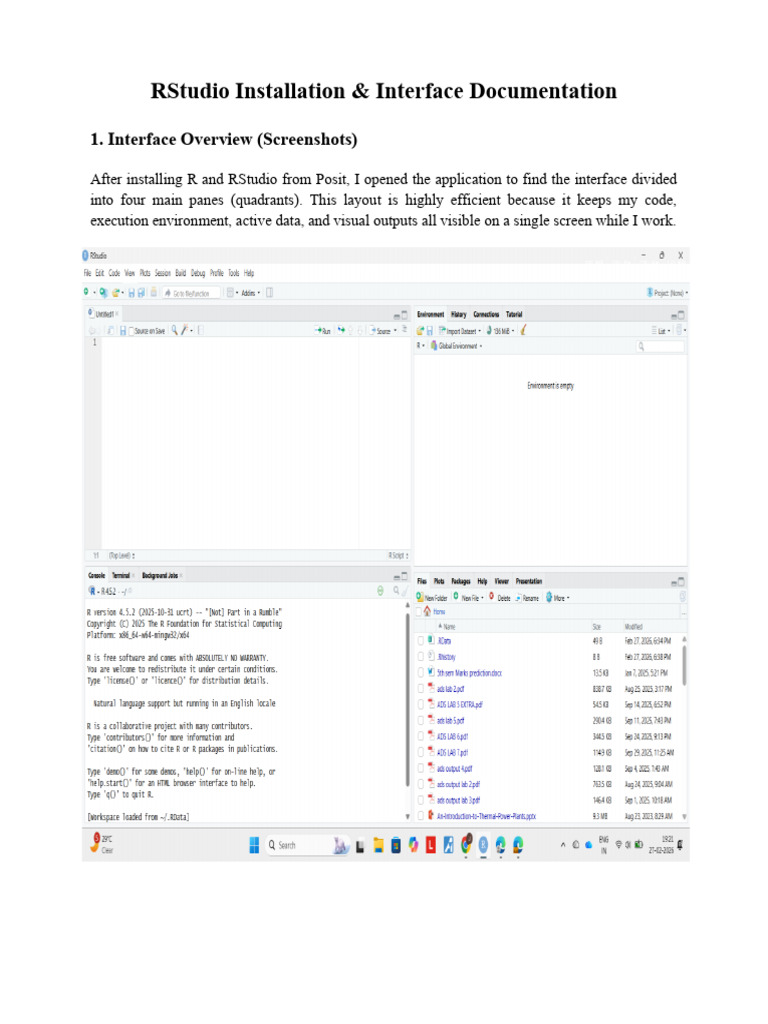Check the box for 5th sem Marks prediction.docx
Viewport: 768px width, 1024px height.
click(421, 672)
